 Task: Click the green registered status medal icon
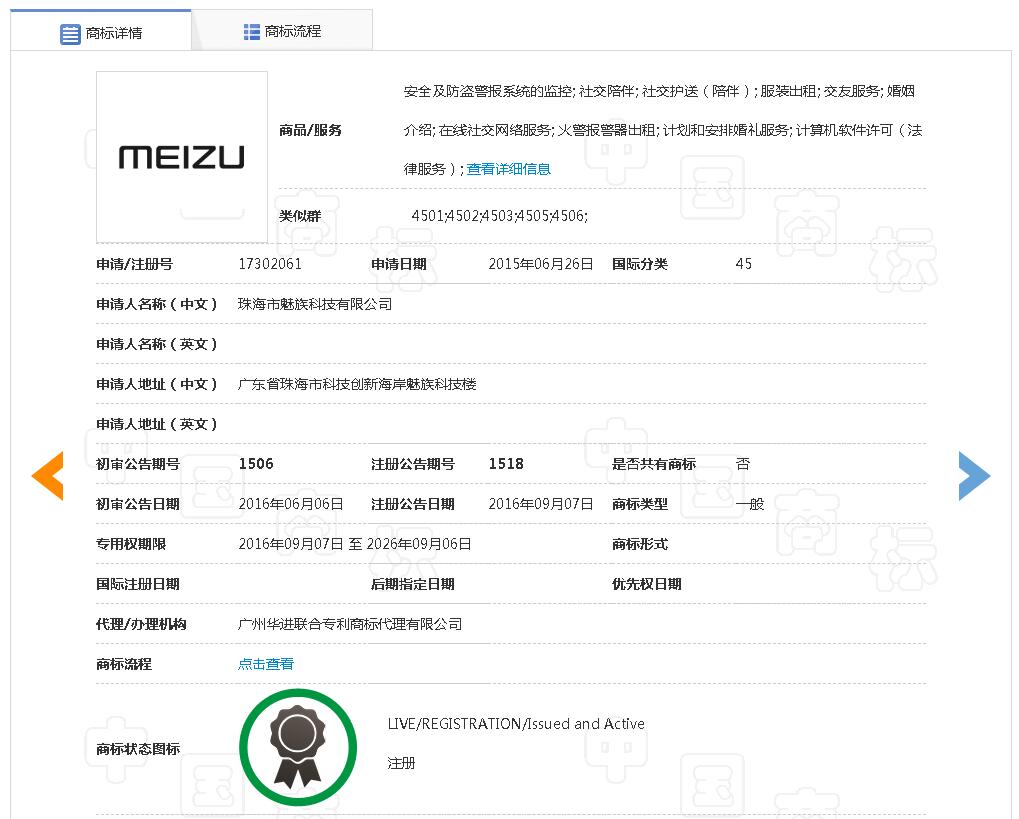298,748
